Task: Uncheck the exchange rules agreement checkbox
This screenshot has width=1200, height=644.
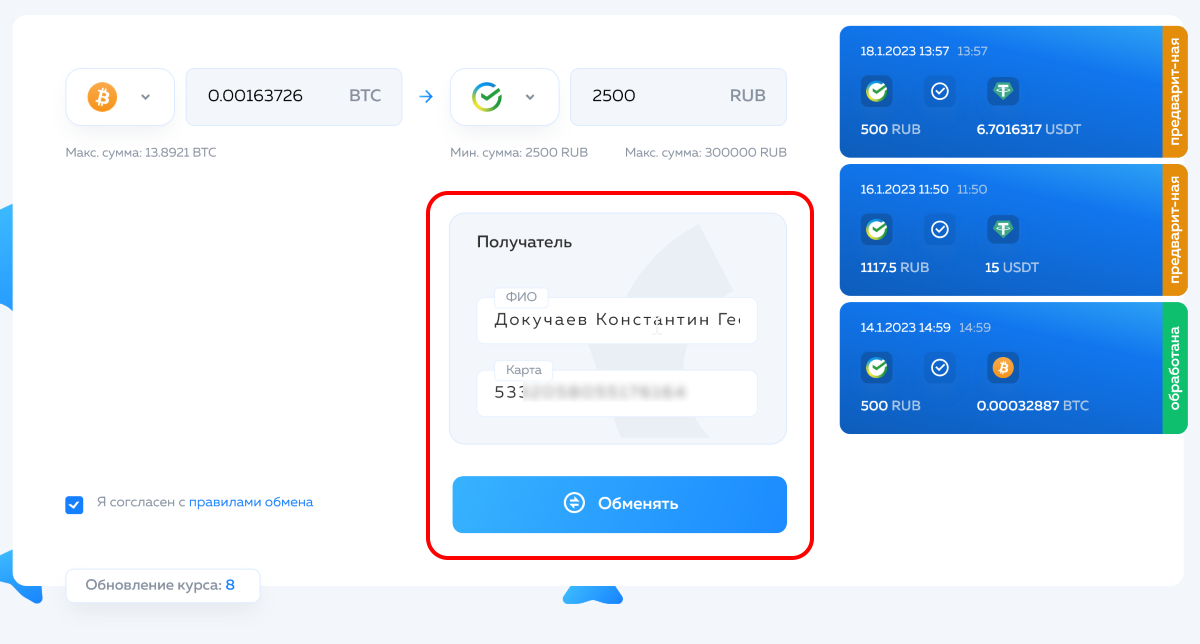Action: click(74, 504)
